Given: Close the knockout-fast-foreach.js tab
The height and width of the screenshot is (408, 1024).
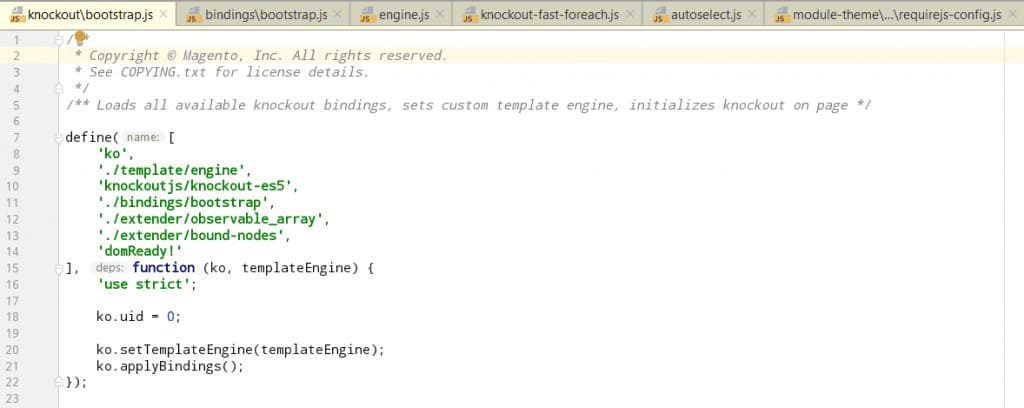Looking at the screenshot, I should [x=628, y=14].
